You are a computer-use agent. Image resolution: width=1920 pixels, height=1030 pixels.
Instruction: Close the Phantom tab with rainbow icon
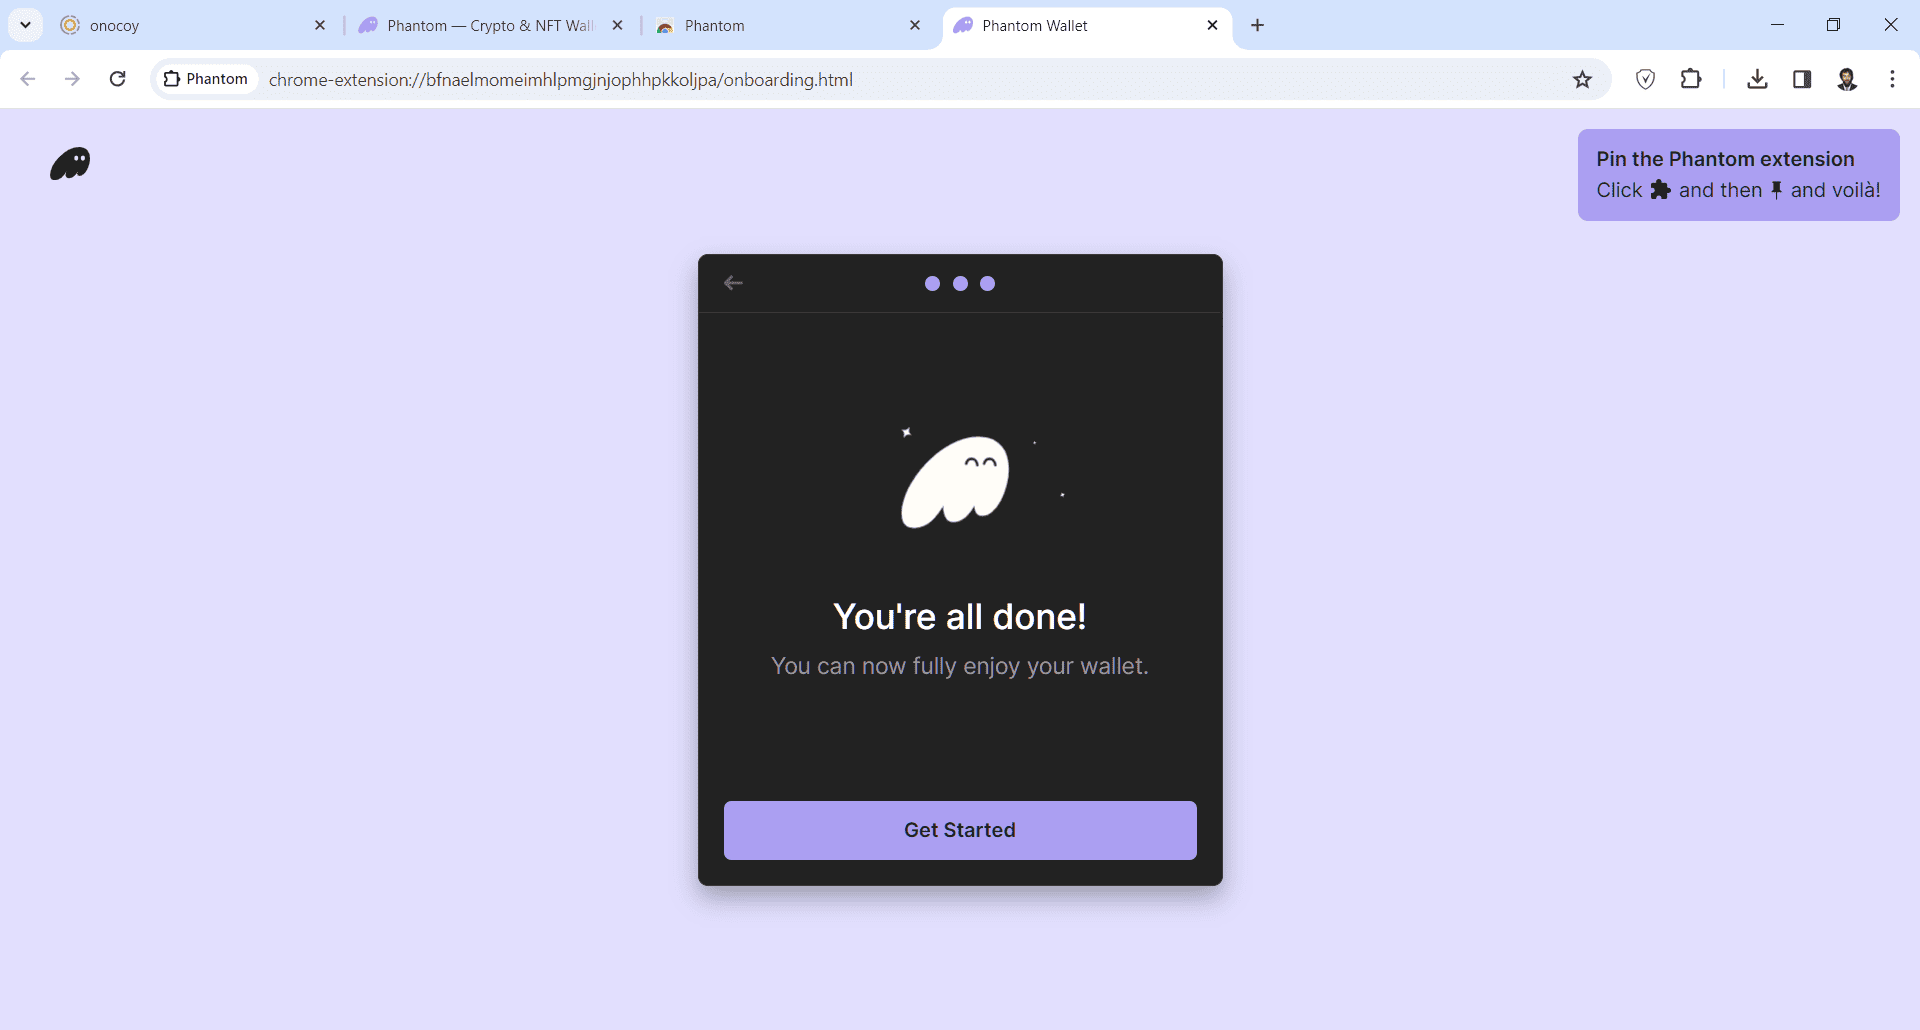click(x=915, y=26)
